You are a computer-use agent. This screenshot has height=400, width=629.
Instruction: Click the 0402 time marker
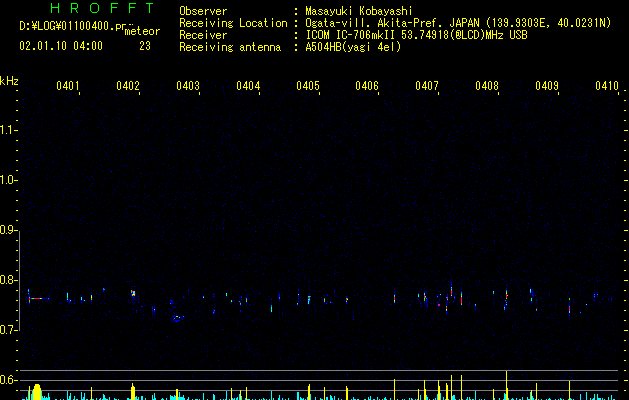click(128, 85)
